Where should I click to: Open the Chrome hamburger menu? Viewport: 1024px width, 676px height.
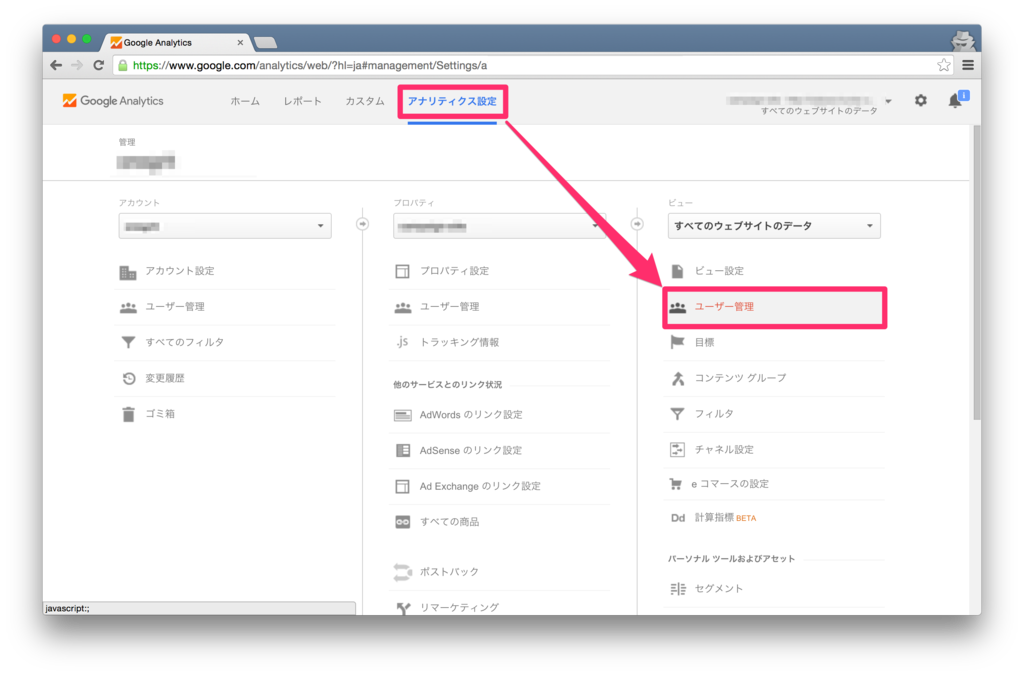(x=968, y=65)
